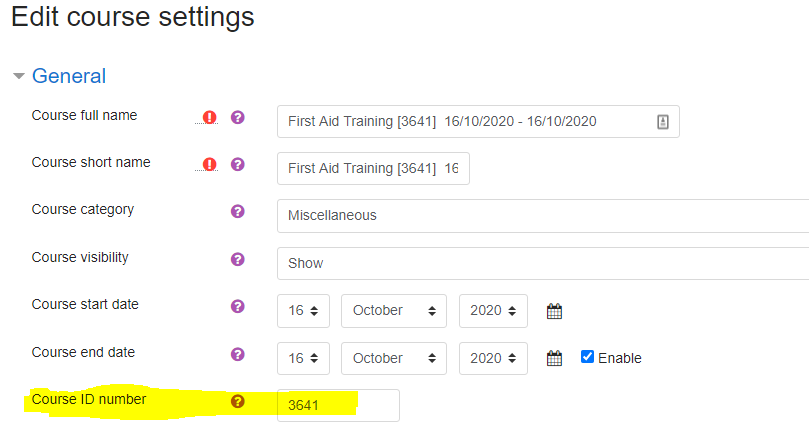809x430 pixels.
Task: Select start date month dropdown
Action: point(393,311)
